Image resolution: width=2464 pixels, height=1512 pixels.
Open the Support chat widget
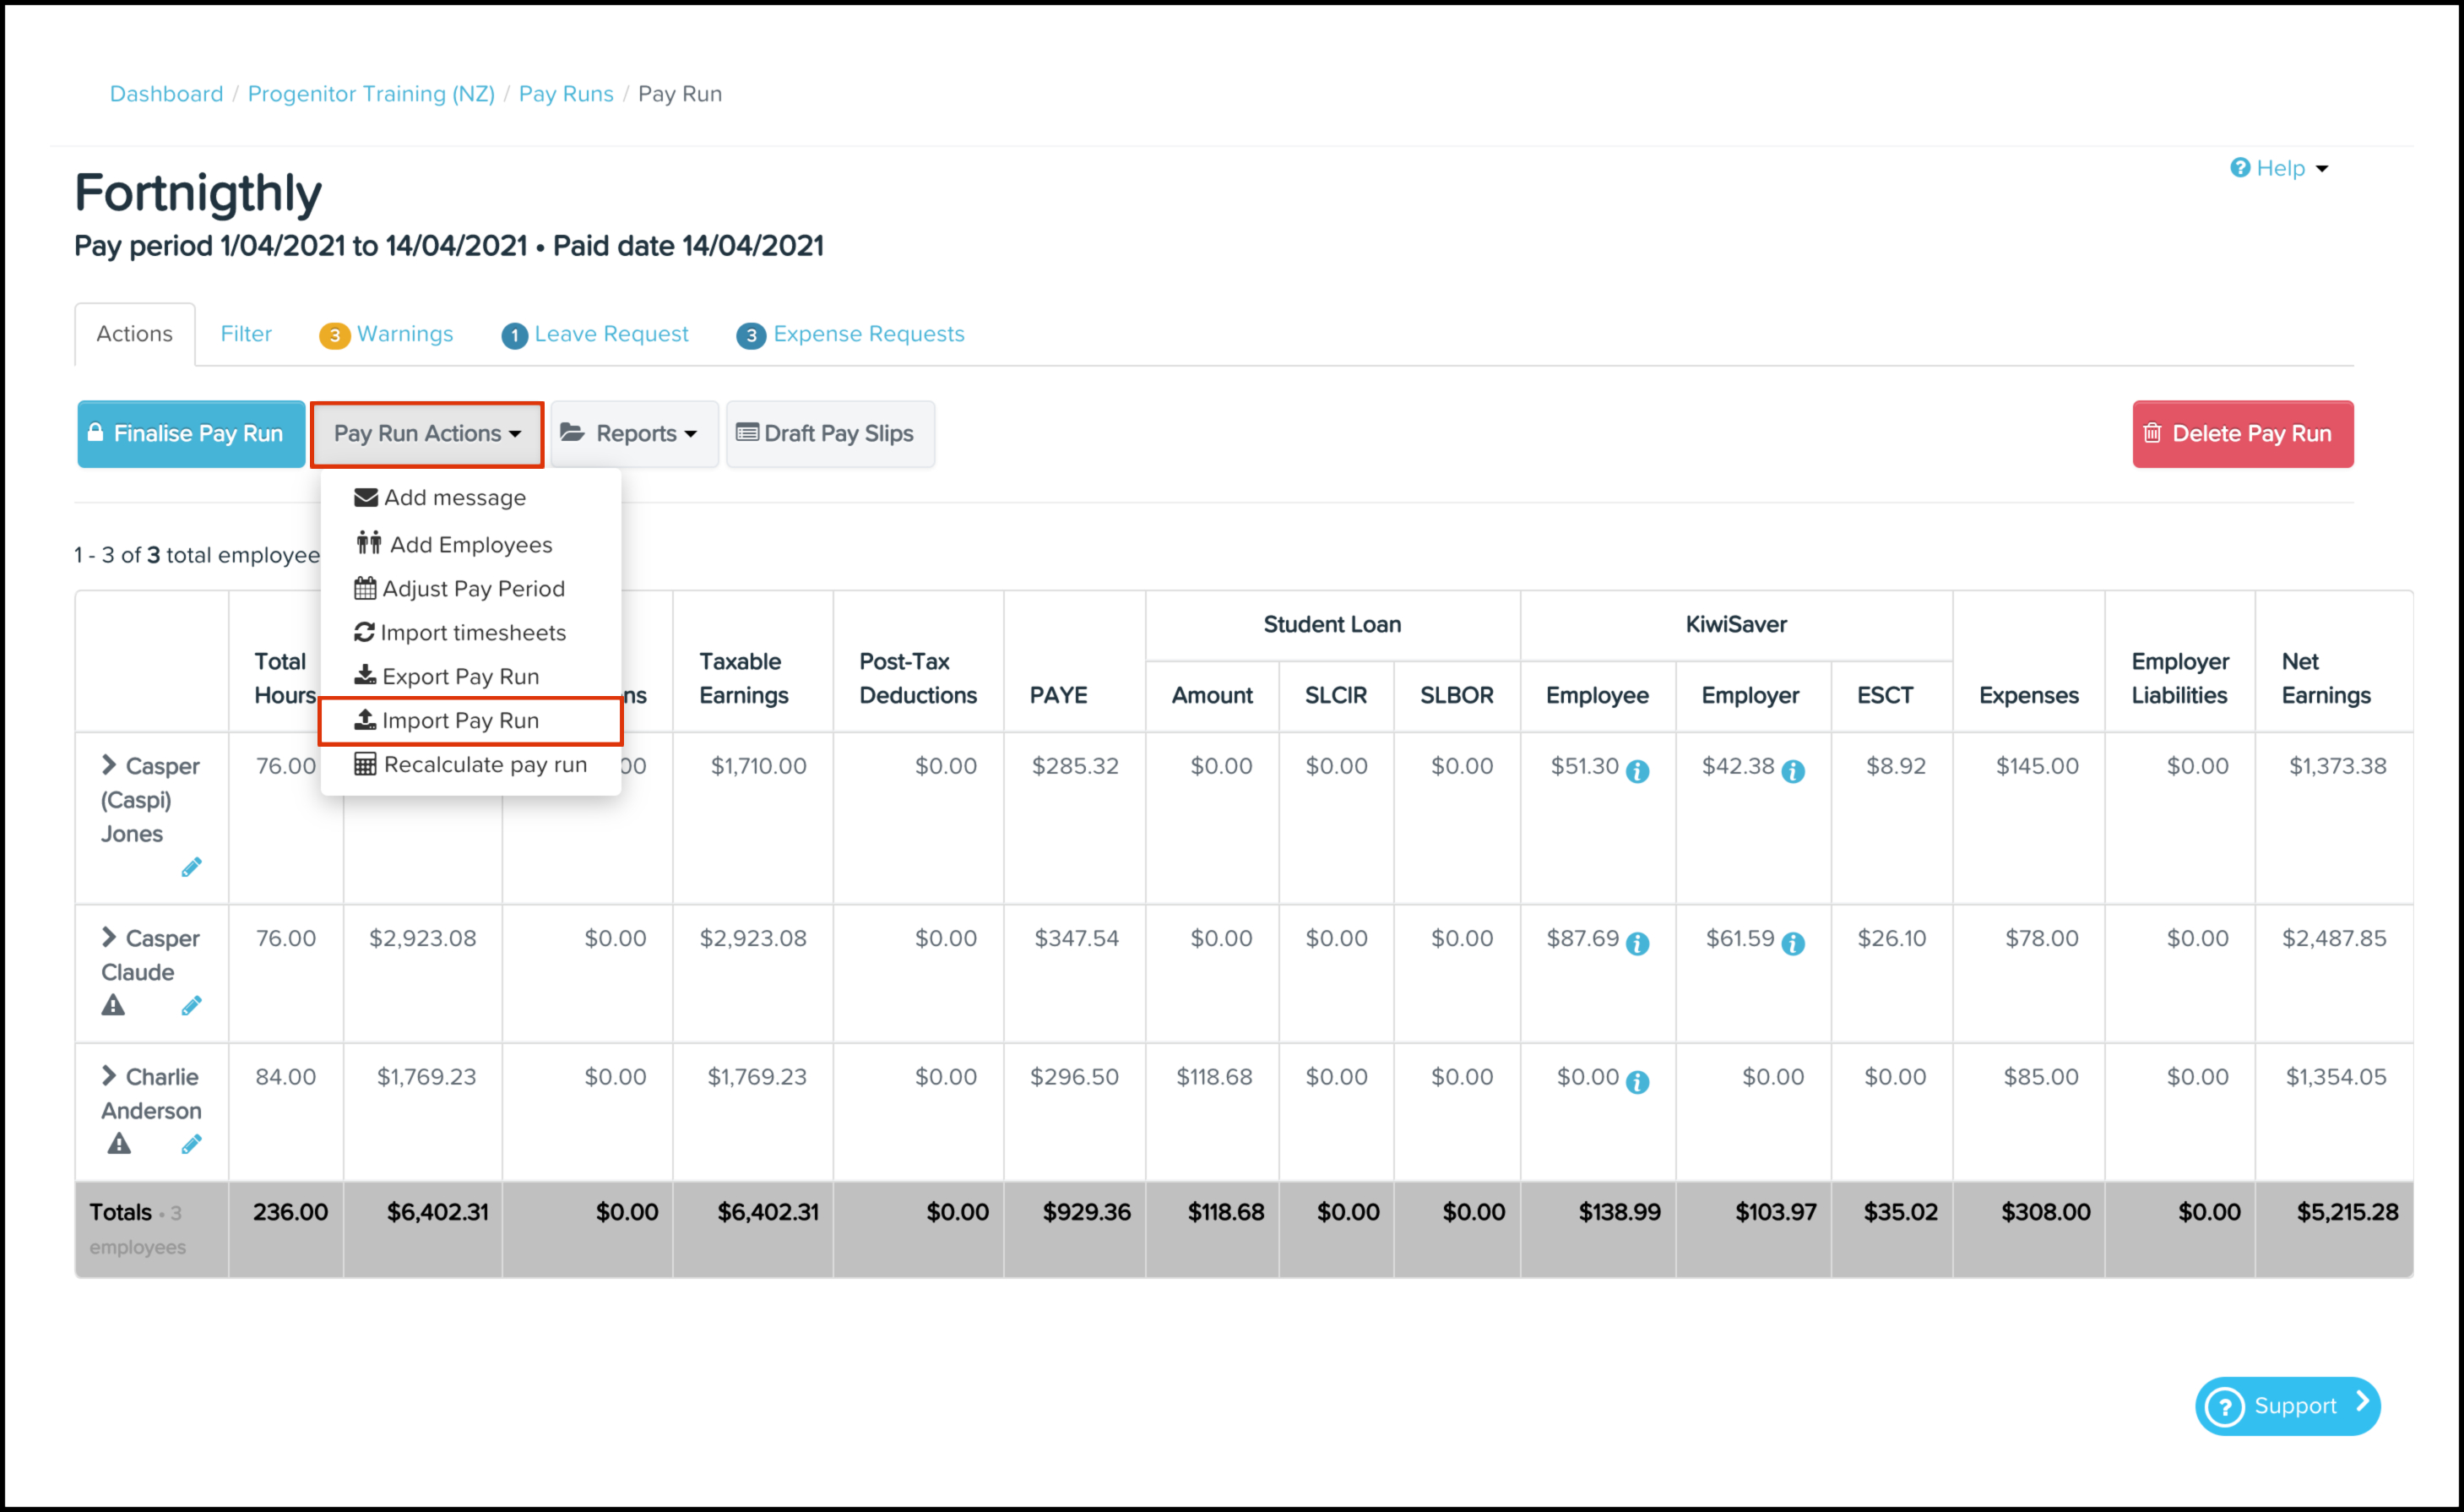(2287, 1406)
